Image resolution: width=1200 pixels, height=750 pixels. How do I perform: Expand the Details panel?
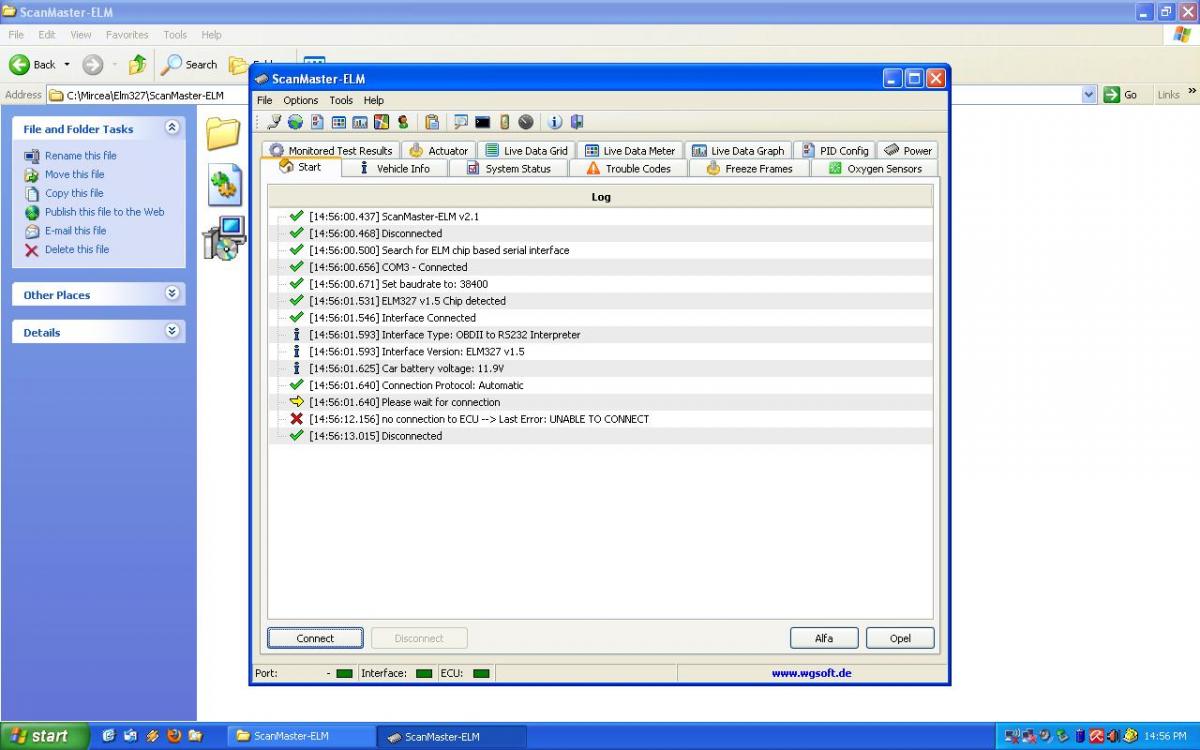click(x=172, y=331)
